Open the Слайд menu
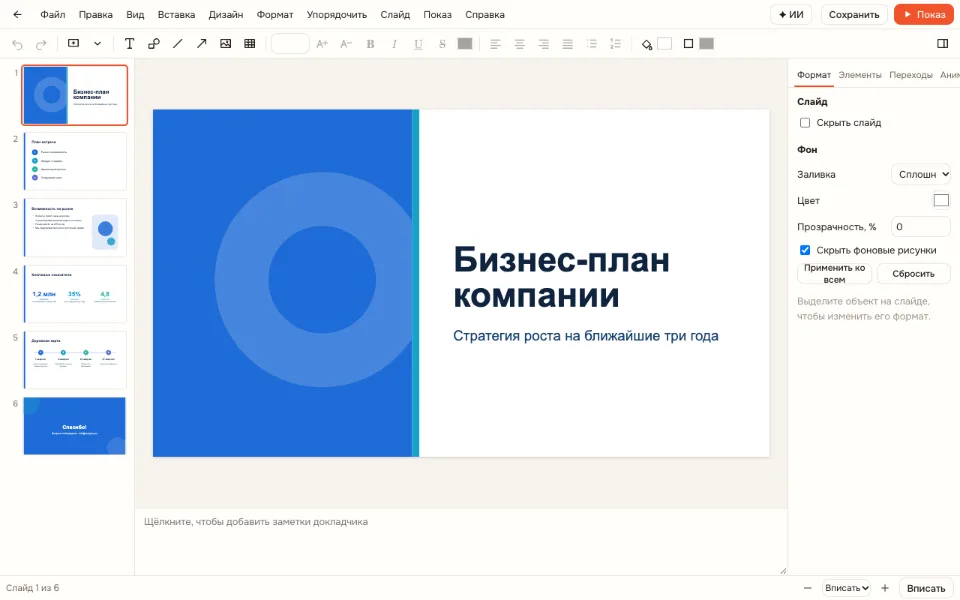 [395, 15]
